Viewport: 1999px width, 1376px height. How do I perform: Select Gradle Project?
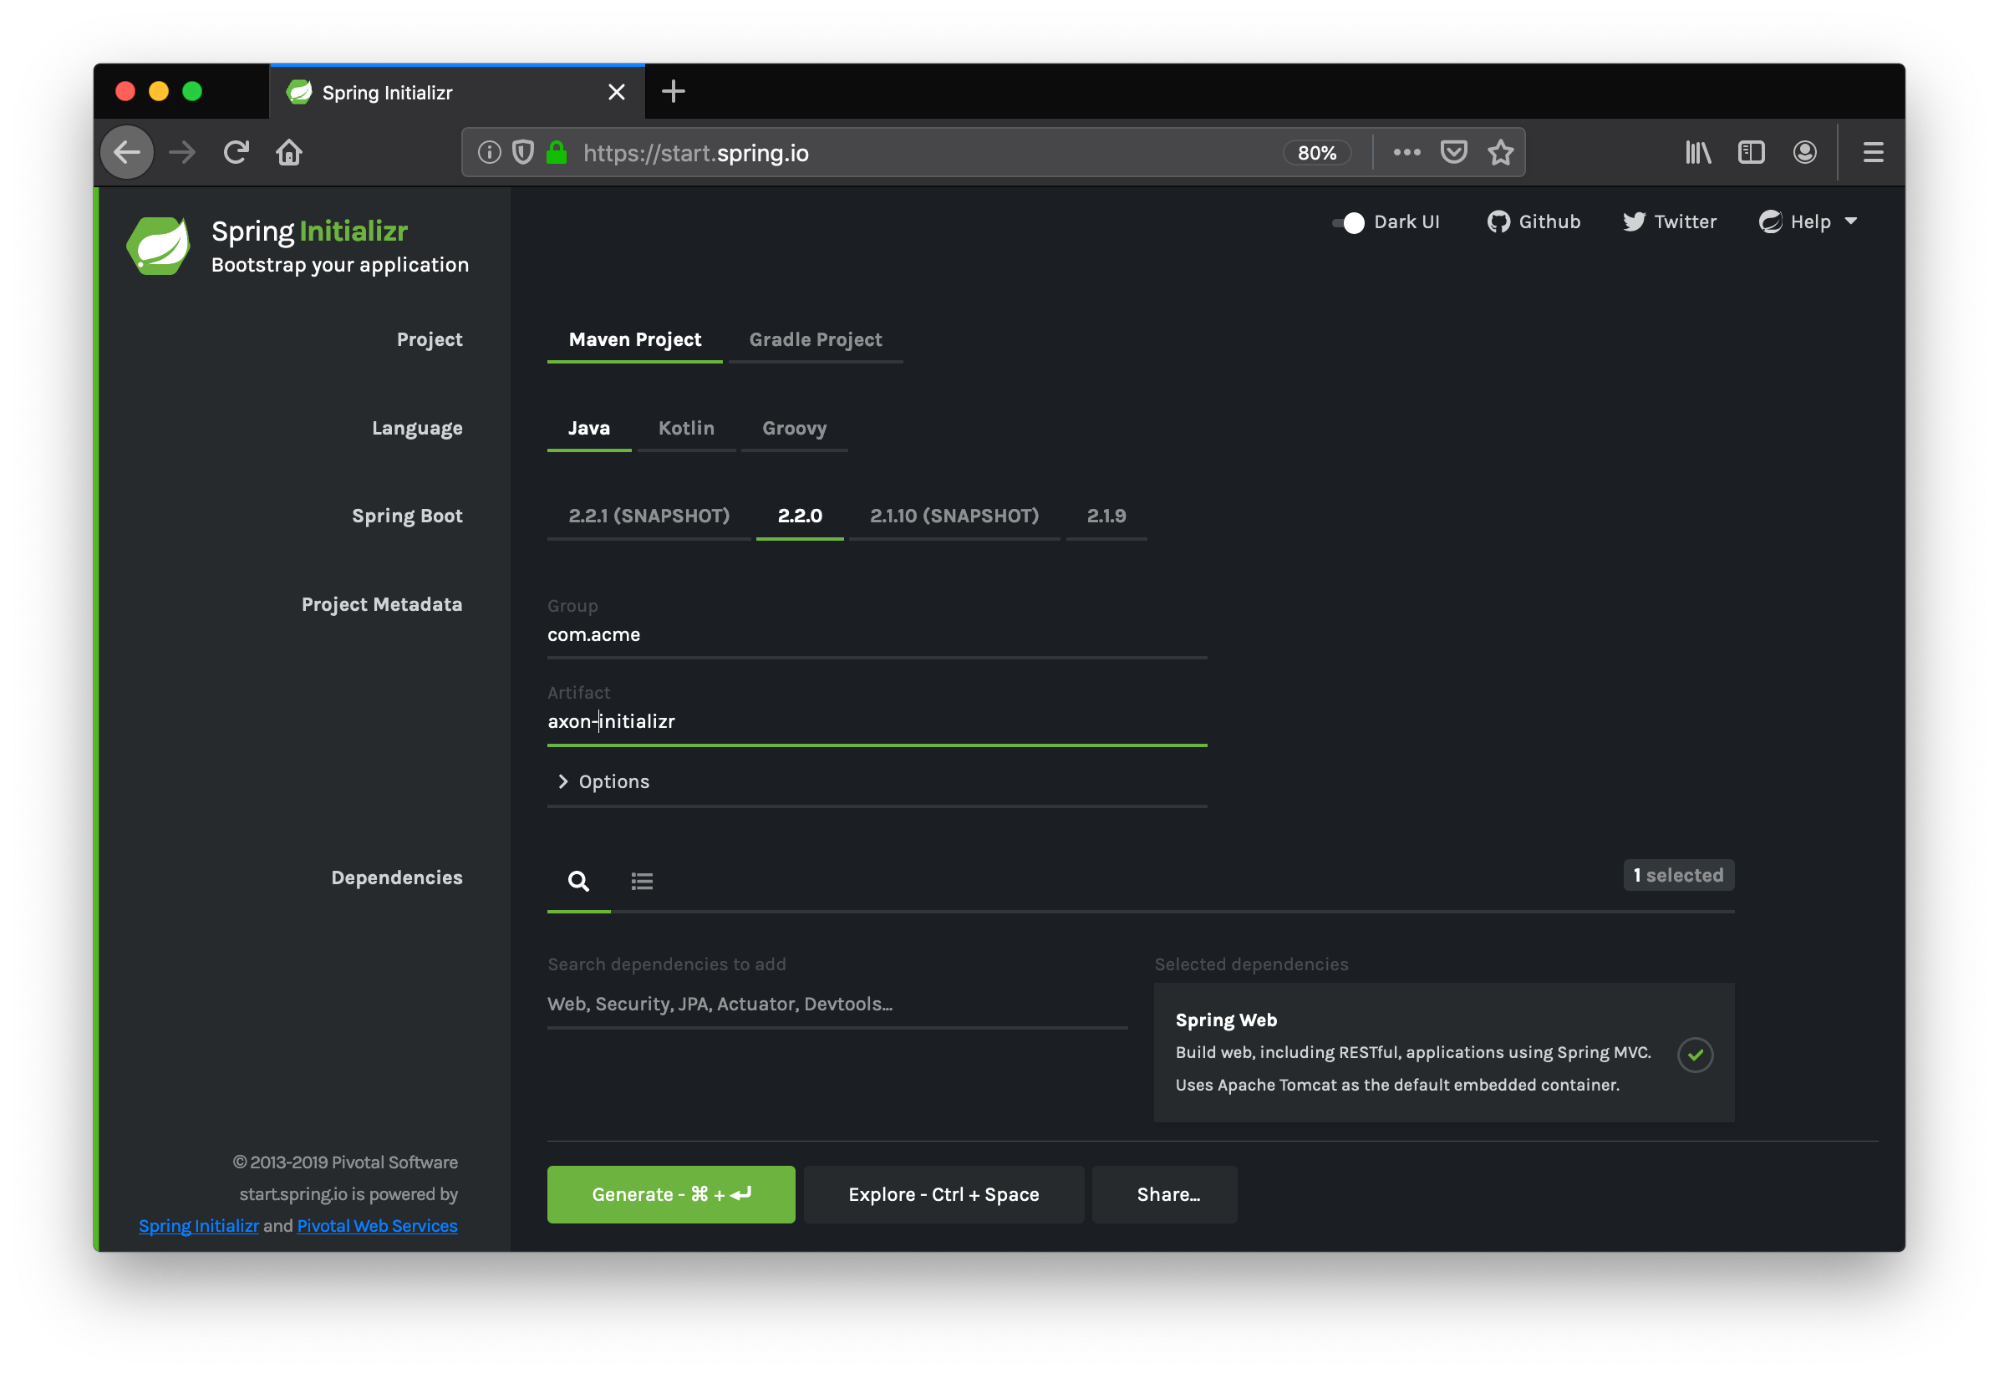coord(816,340)
